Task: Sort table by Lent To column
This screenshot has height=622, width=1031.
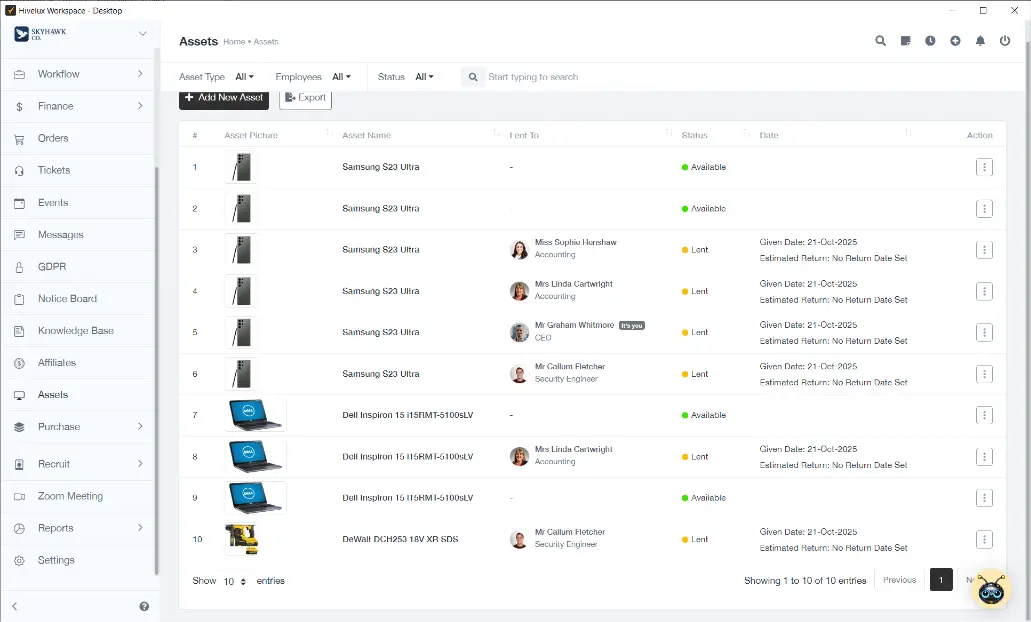Action: click(590, 135)
